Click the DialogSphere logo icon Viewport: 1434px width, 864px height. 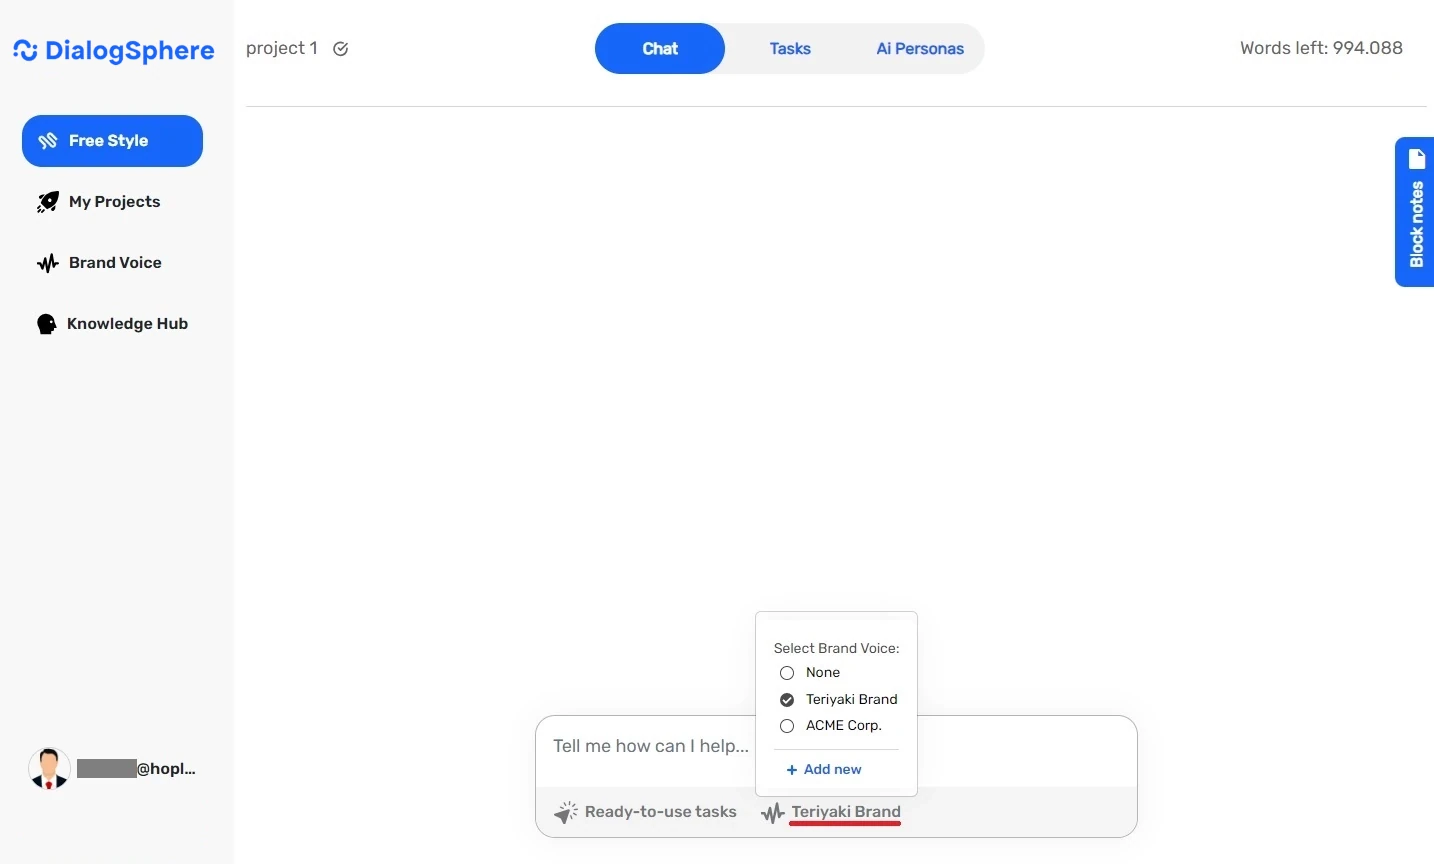click(x=26, y=50)
